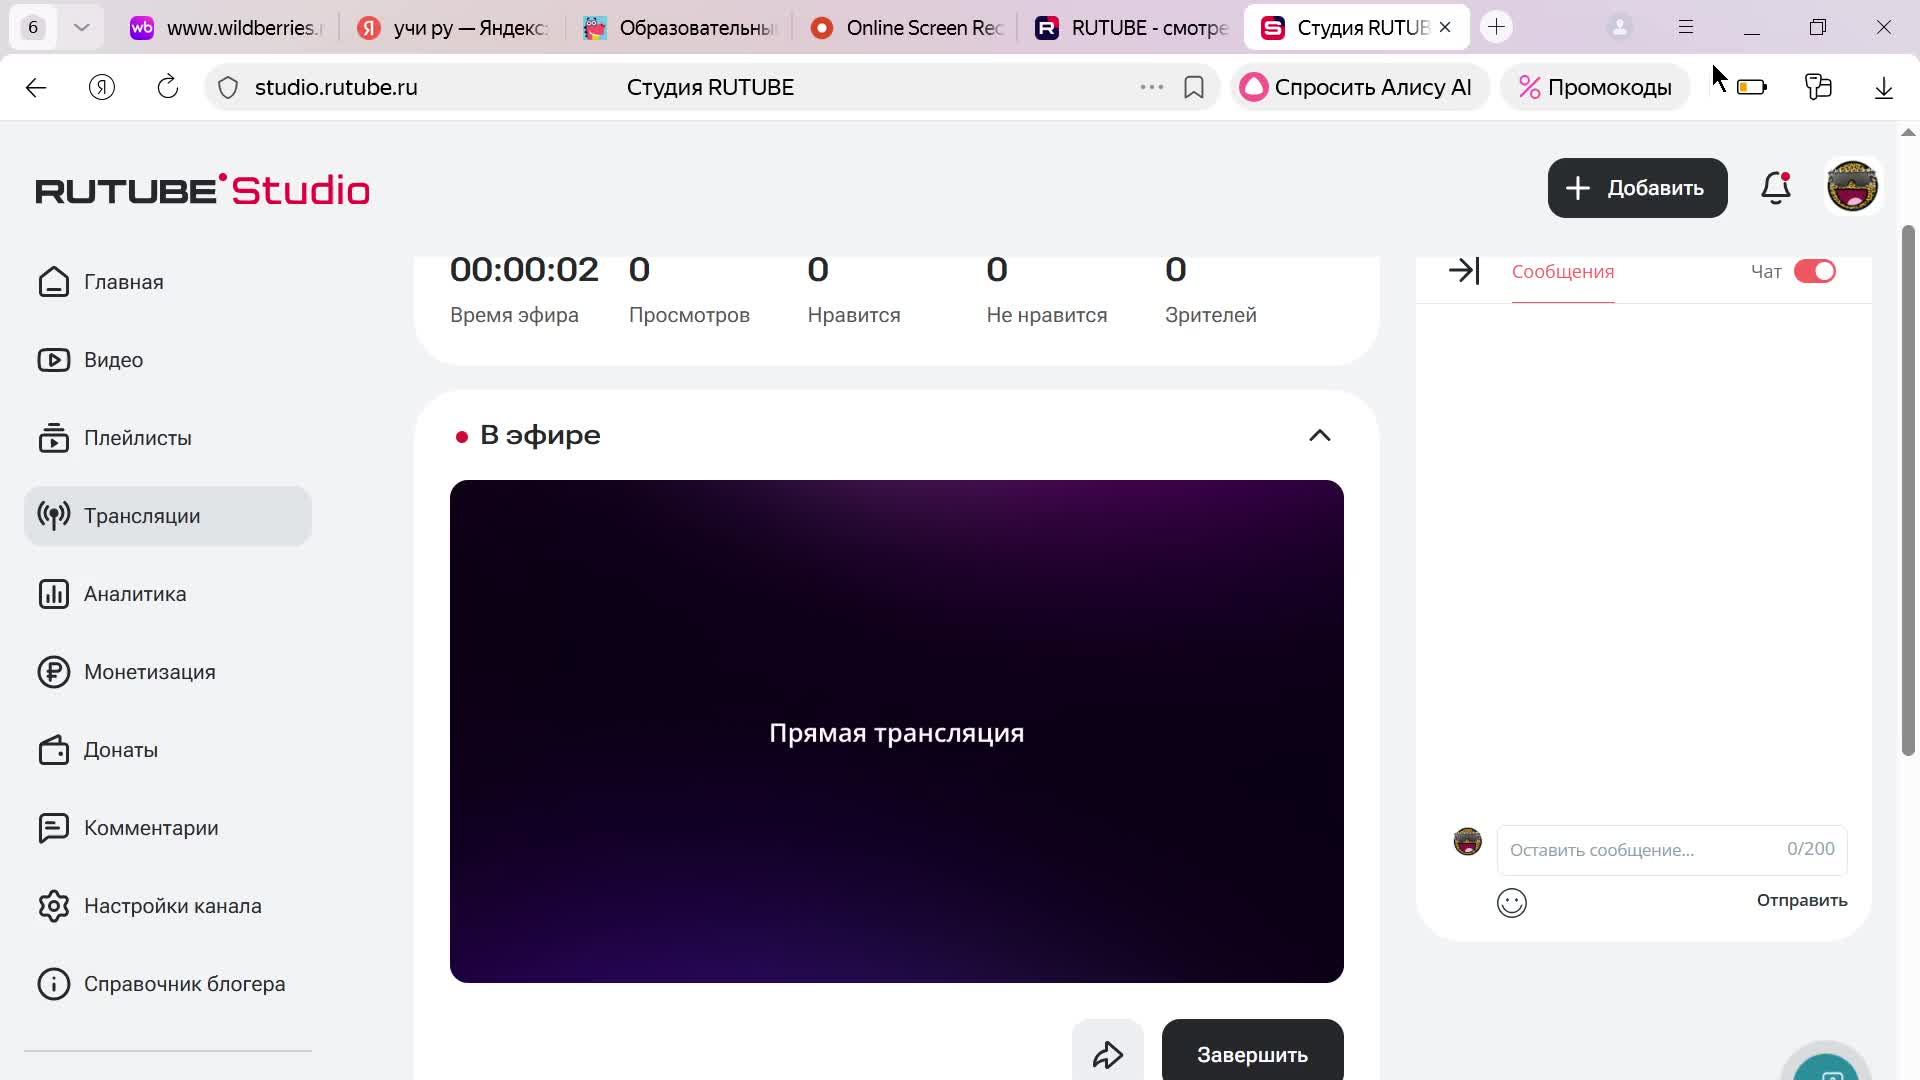The width and height of the screenshot is (1920, 1080).
Task: Collapse the В эфире section
Action: [1319, 436]
